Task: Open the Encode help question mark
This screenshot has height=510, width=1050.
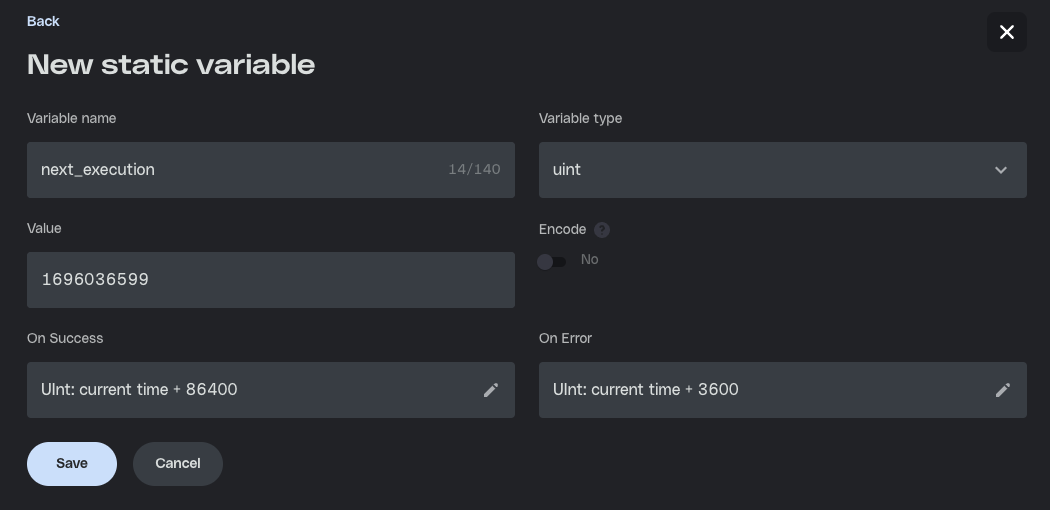Action: pos(602,230)
